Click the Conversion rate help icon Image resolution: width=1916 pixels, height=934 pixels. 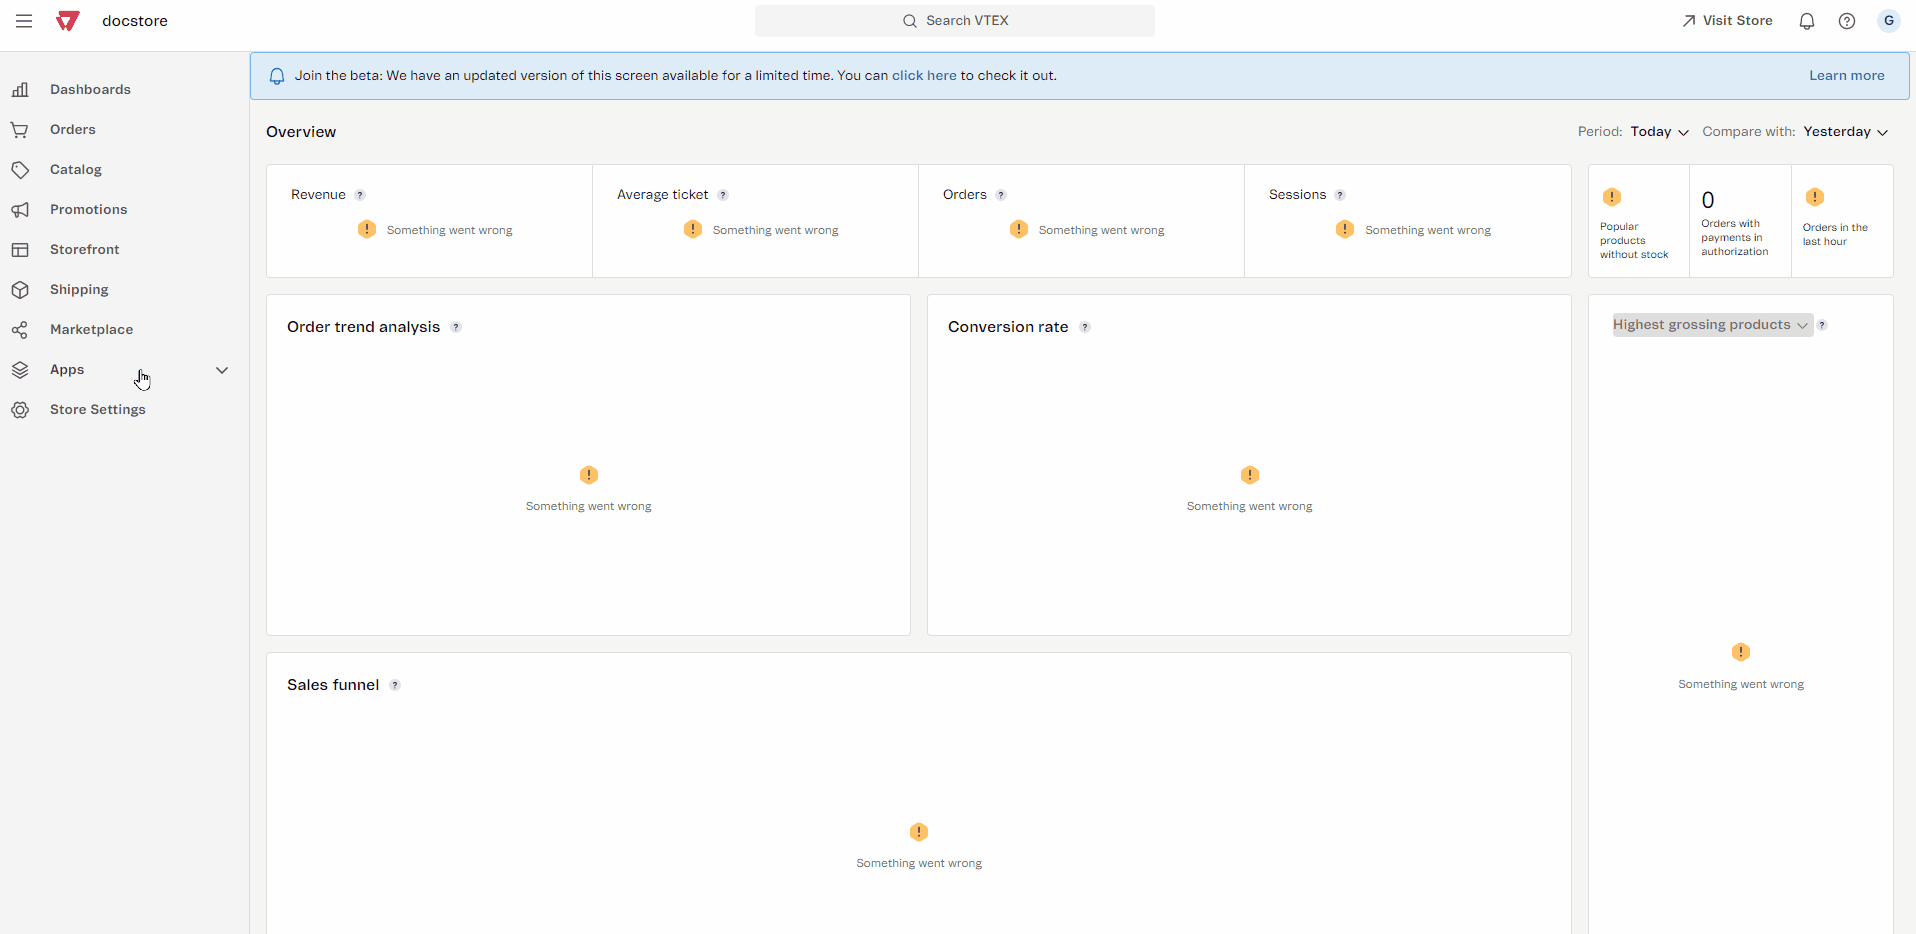click(1085, 327)
